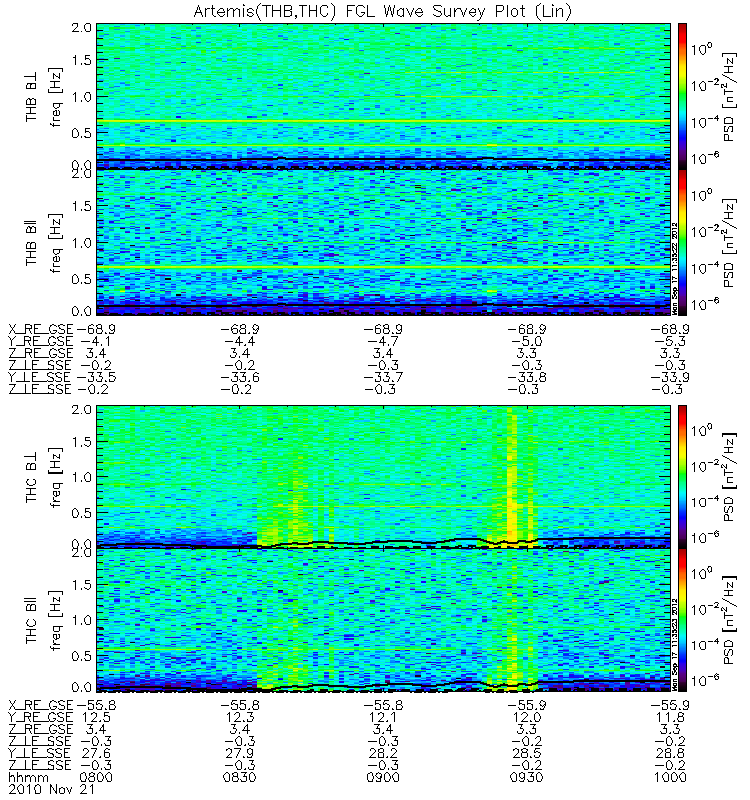The height and width of the screenshot is (800, 750).
Task: Click the Y_LE_SSE value '-33.9'
Action: click(x=670, y=378)
